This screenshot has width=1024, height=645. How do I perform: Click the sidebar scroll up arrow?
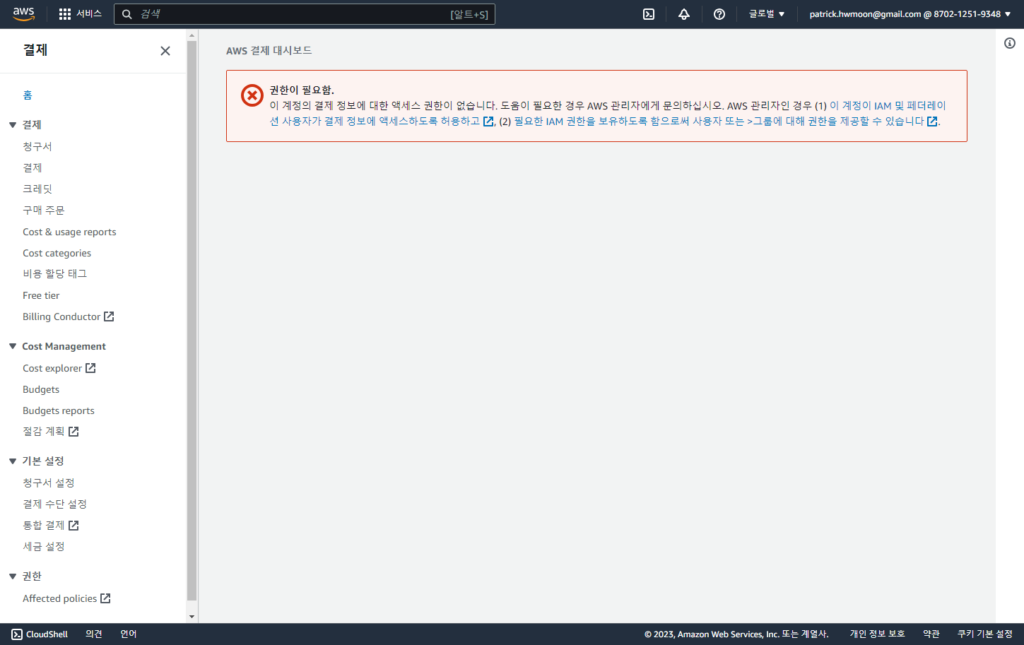tap(192, 35)
